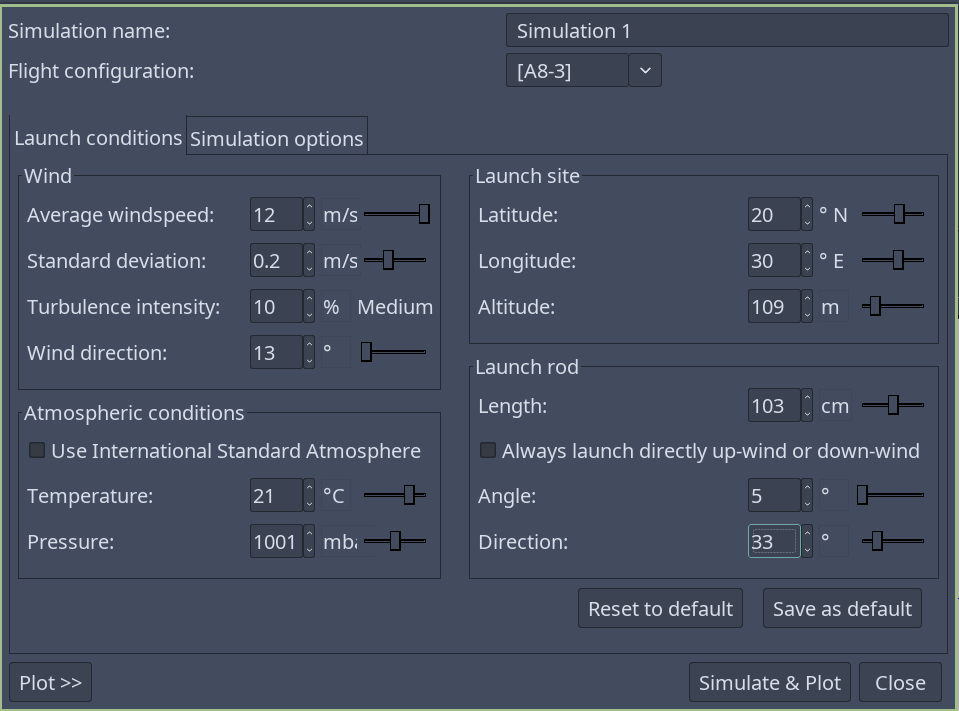The image size is (959, 711).
Task: Decrement the Standard deviation value
Action: [309, 266]
